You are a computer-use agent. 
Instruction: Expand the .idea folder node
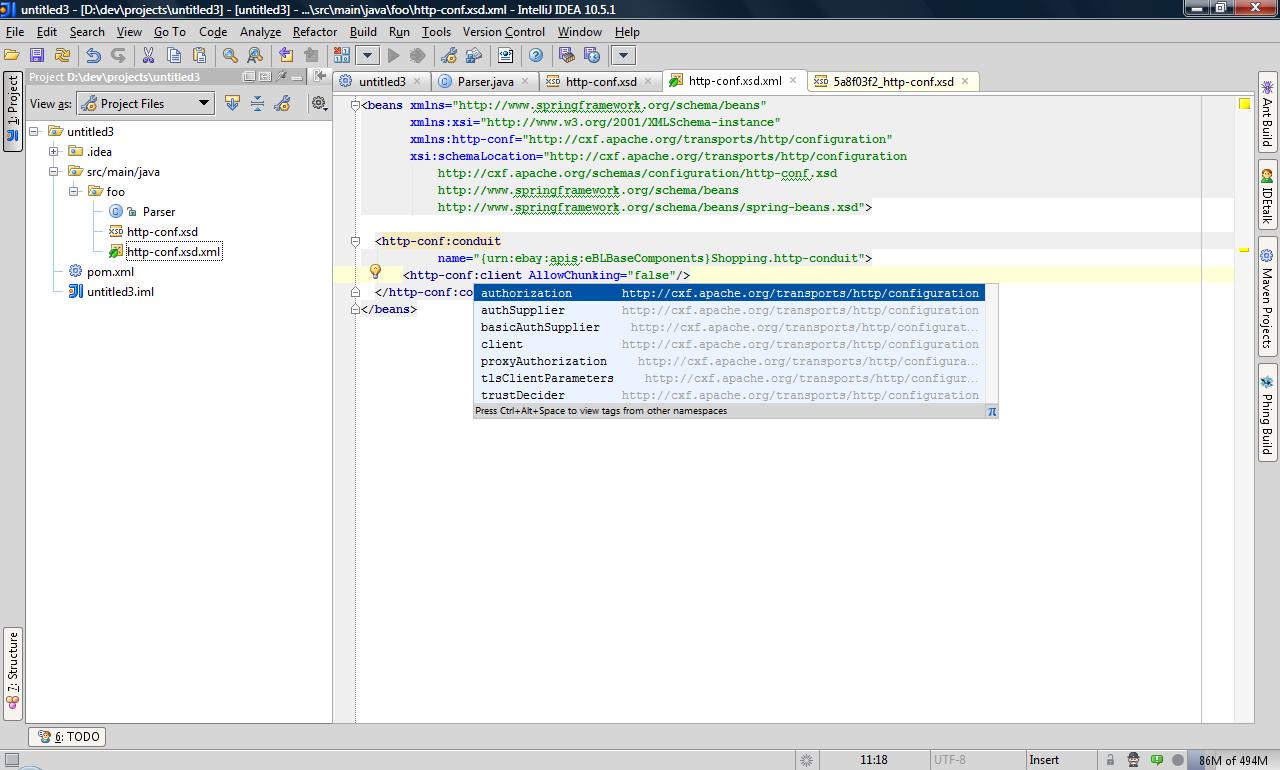click(54, 151)
